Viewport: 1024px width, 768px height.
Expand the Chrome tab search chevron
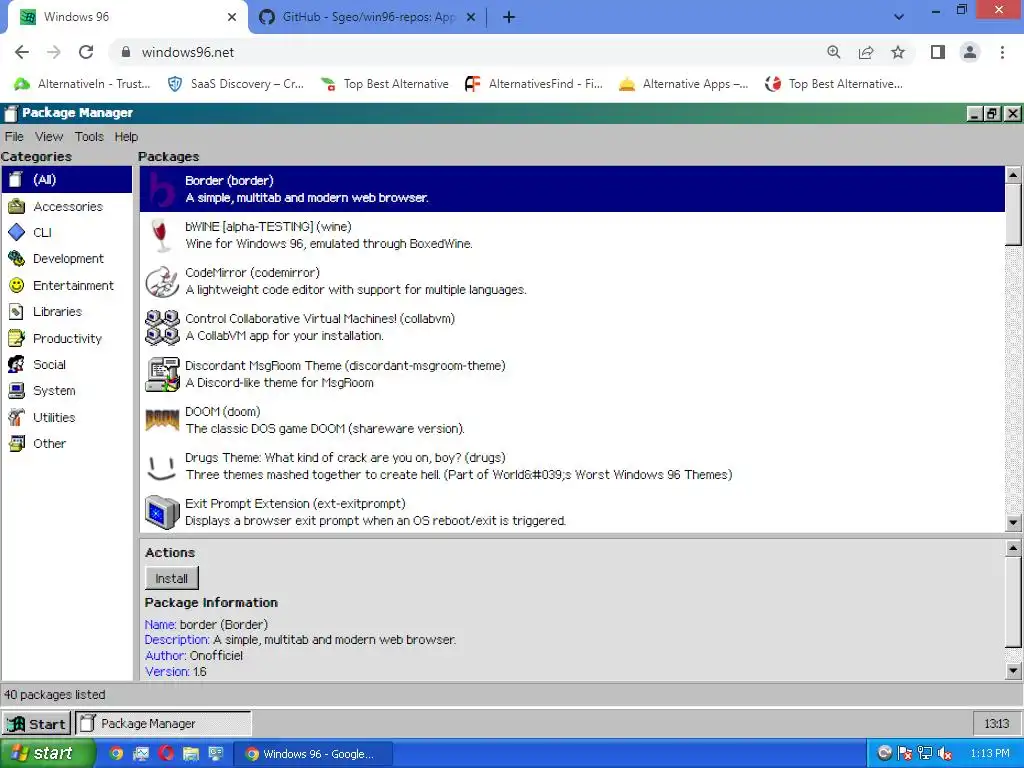[x=899, y=17]
